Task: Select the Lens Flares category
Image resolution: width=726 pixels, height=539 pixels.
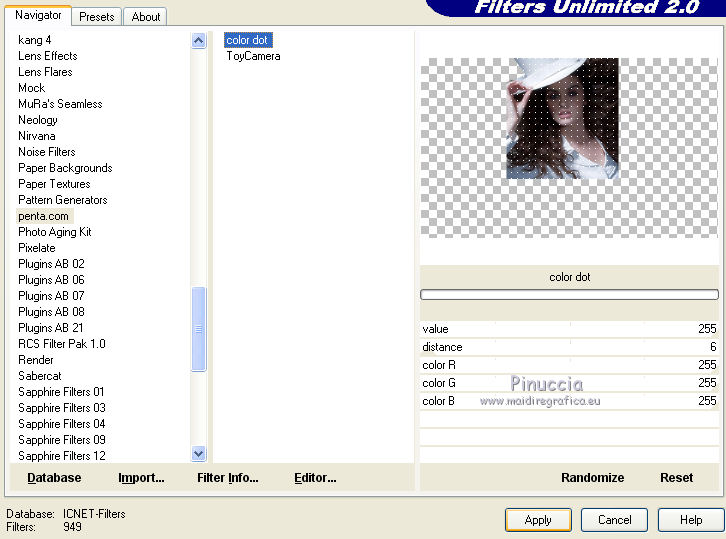Action: pyautogui.click(x=45, y=72)
